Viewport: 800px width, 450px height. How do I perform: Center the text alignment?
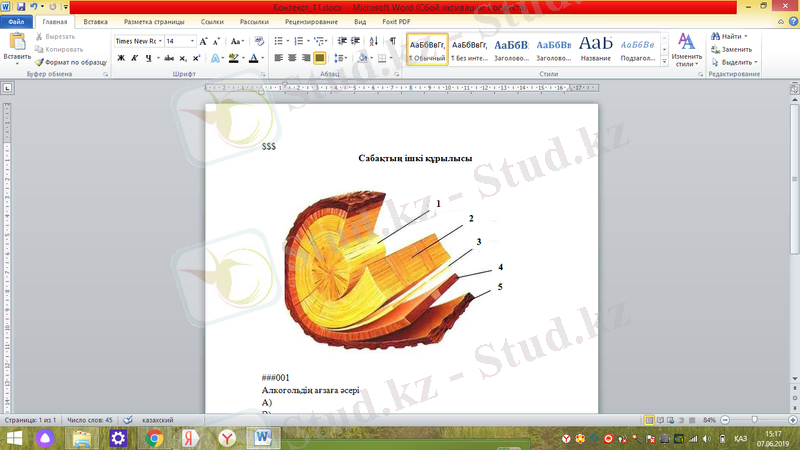coord(292,58)
